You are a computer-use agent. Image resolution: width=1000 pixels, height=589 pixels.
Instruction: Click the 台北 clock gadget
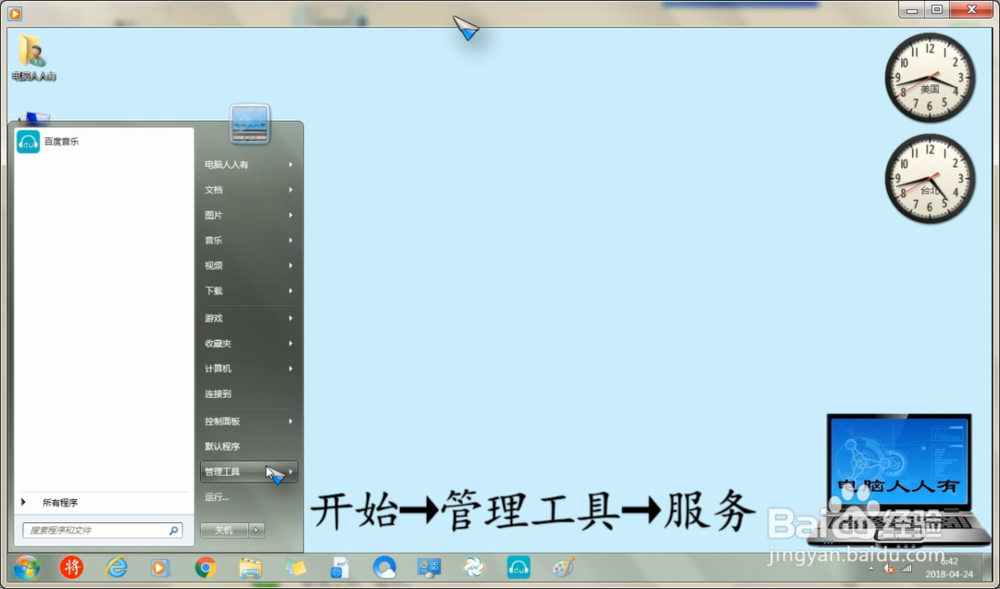click(x=930, y=178)
